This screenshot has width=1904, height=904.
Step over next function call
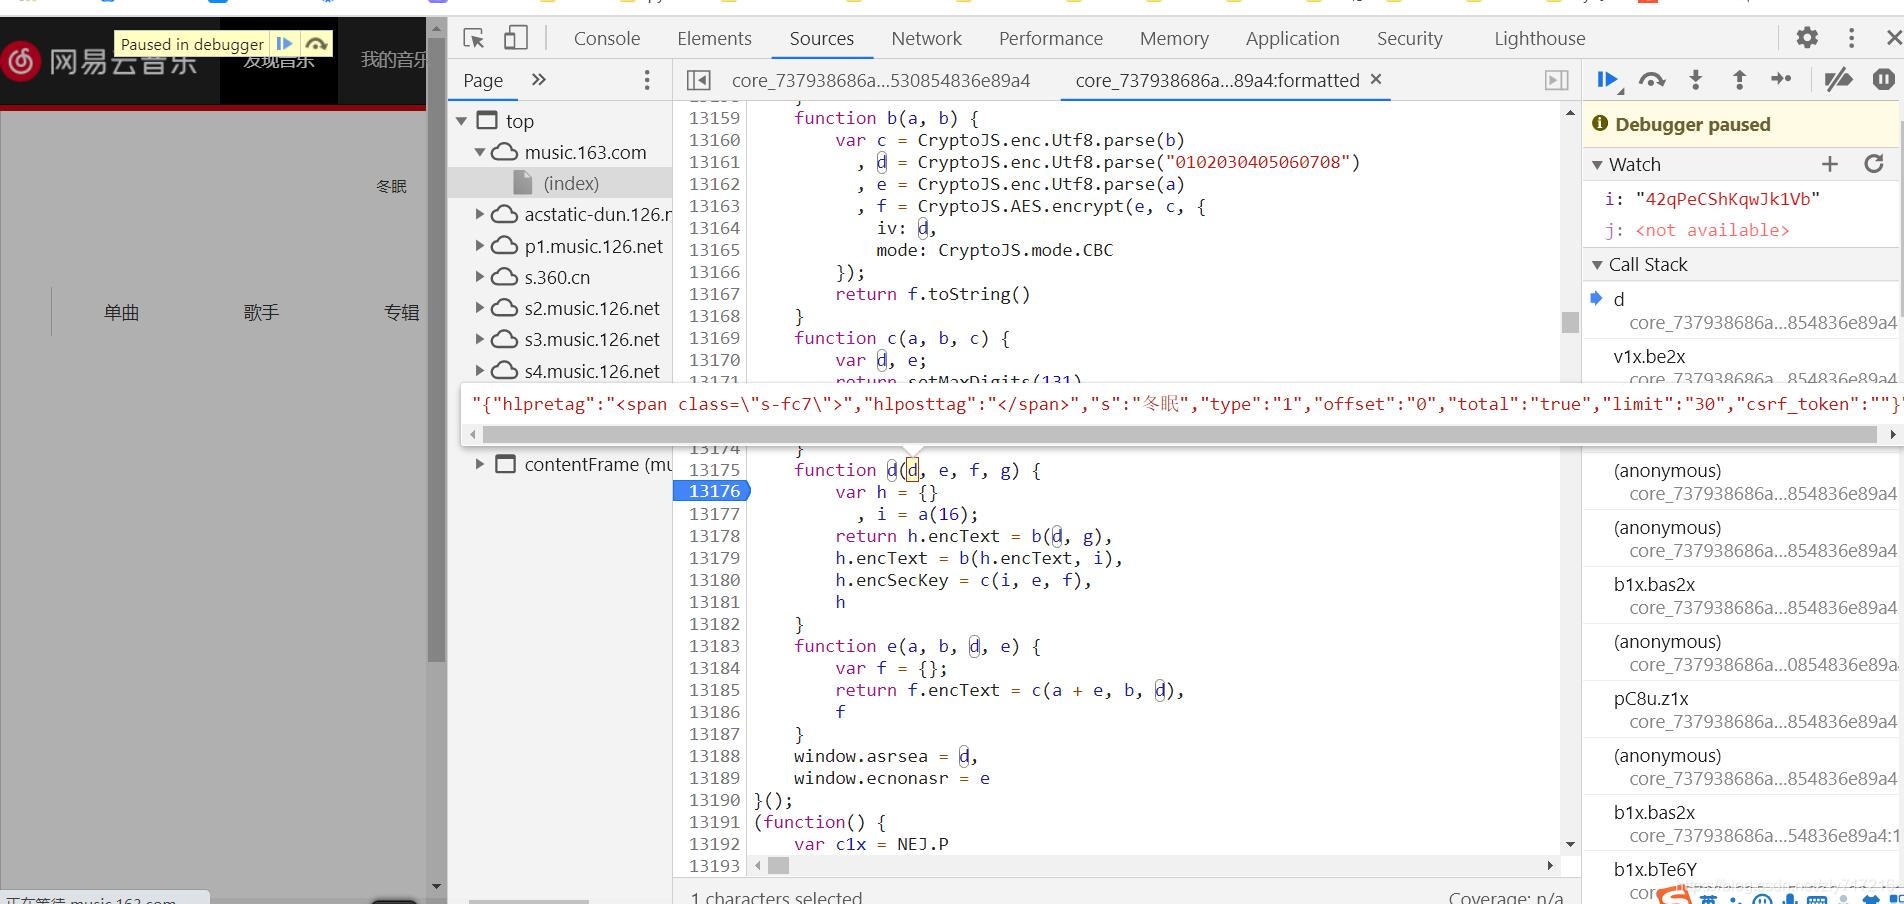click(1652, 80)
